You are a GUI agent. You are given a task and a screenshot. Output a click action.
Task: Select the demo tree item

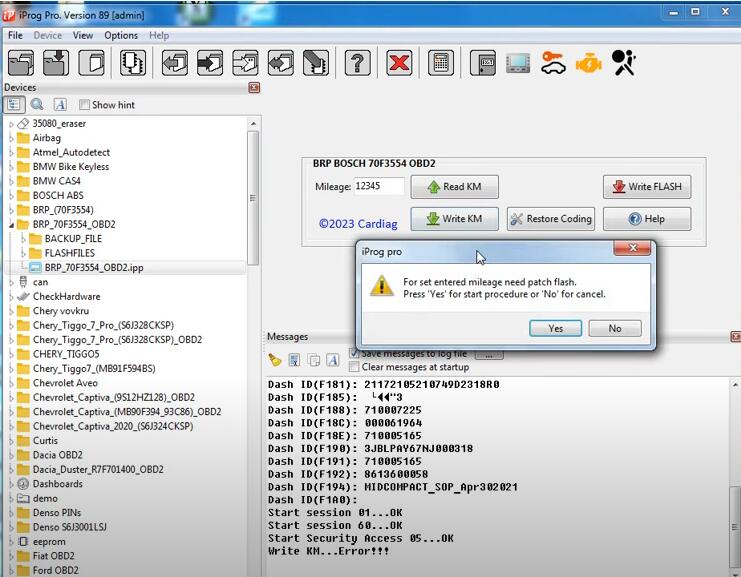(x=45, y=499)
